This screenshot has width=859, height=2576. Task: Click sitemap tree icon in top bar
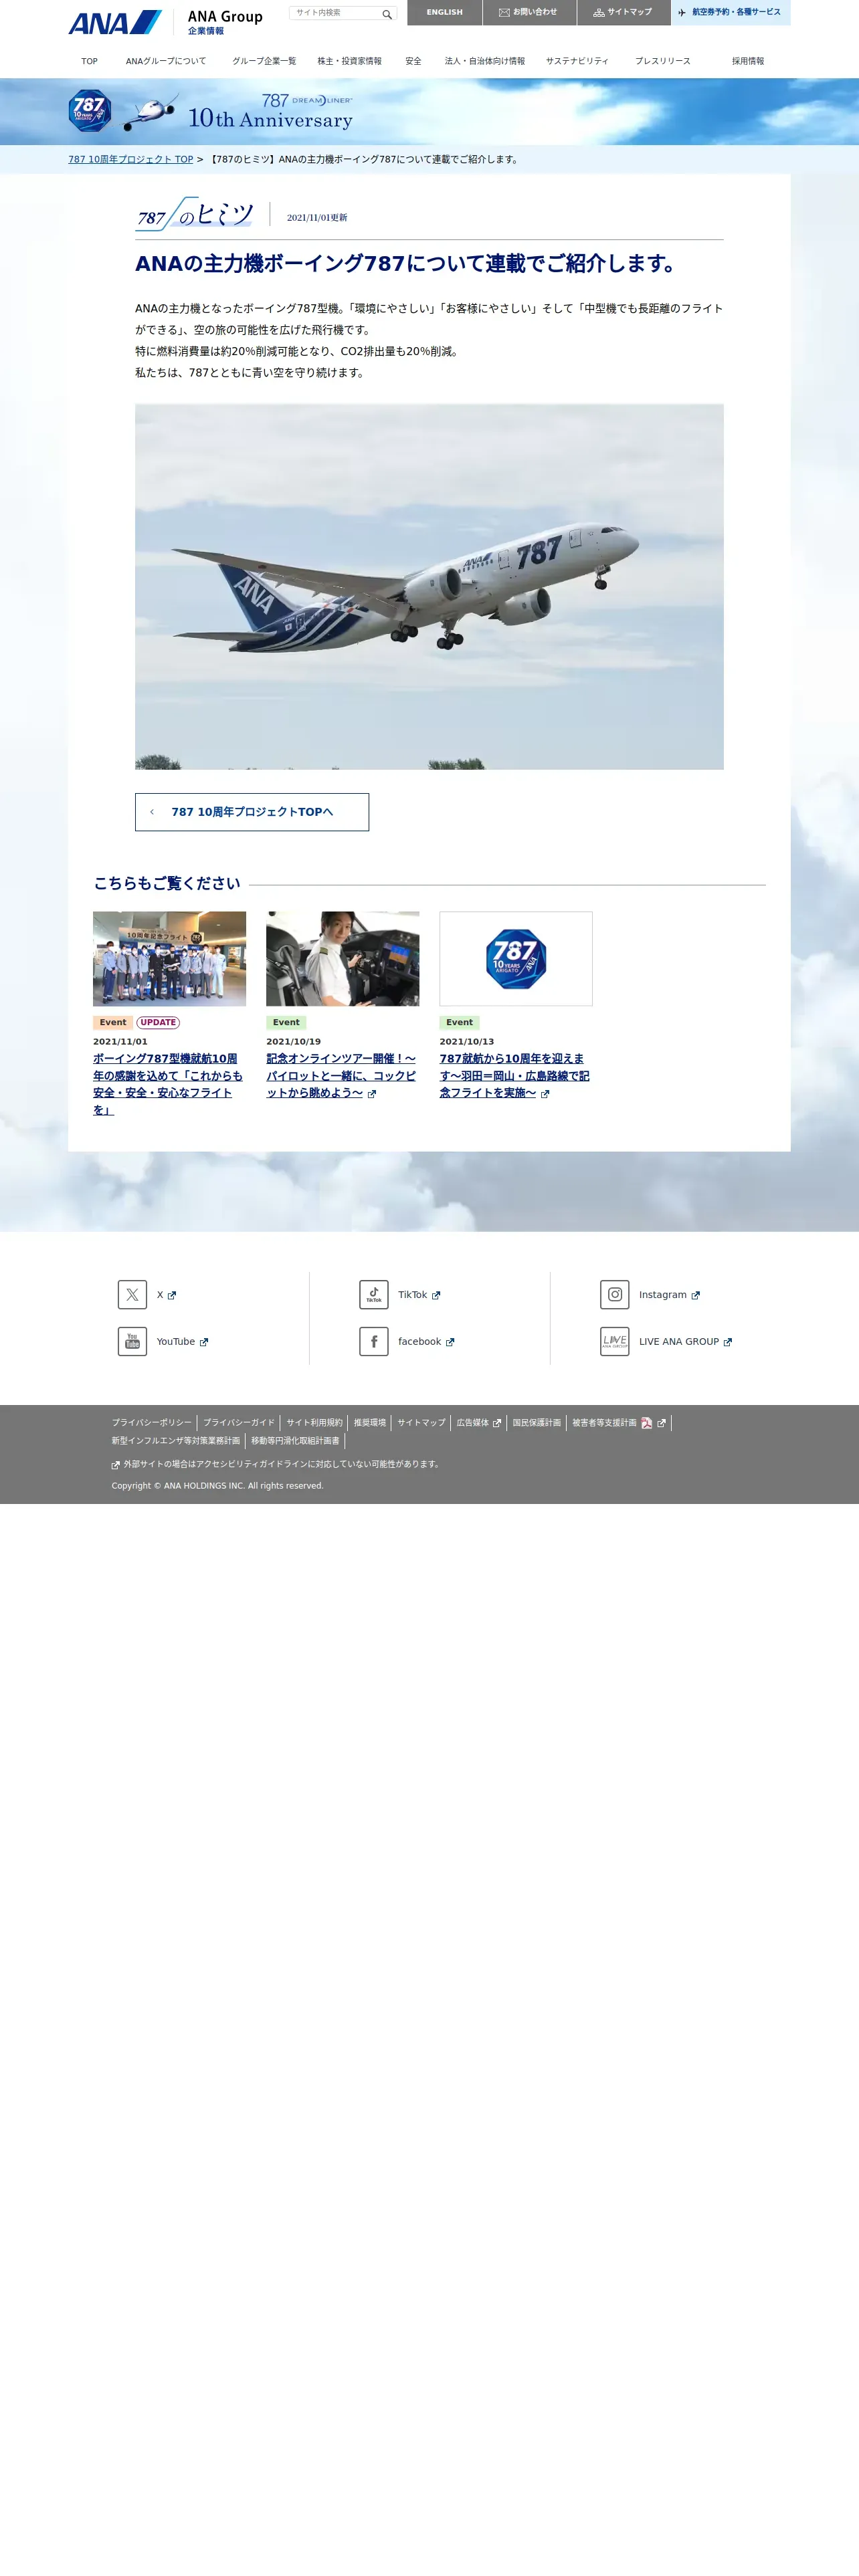tap(599, 13)
